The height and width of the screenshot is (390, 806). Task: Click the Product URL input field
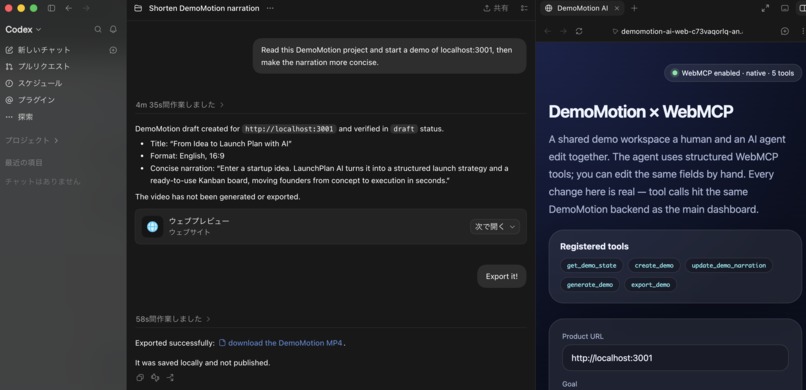675,358
